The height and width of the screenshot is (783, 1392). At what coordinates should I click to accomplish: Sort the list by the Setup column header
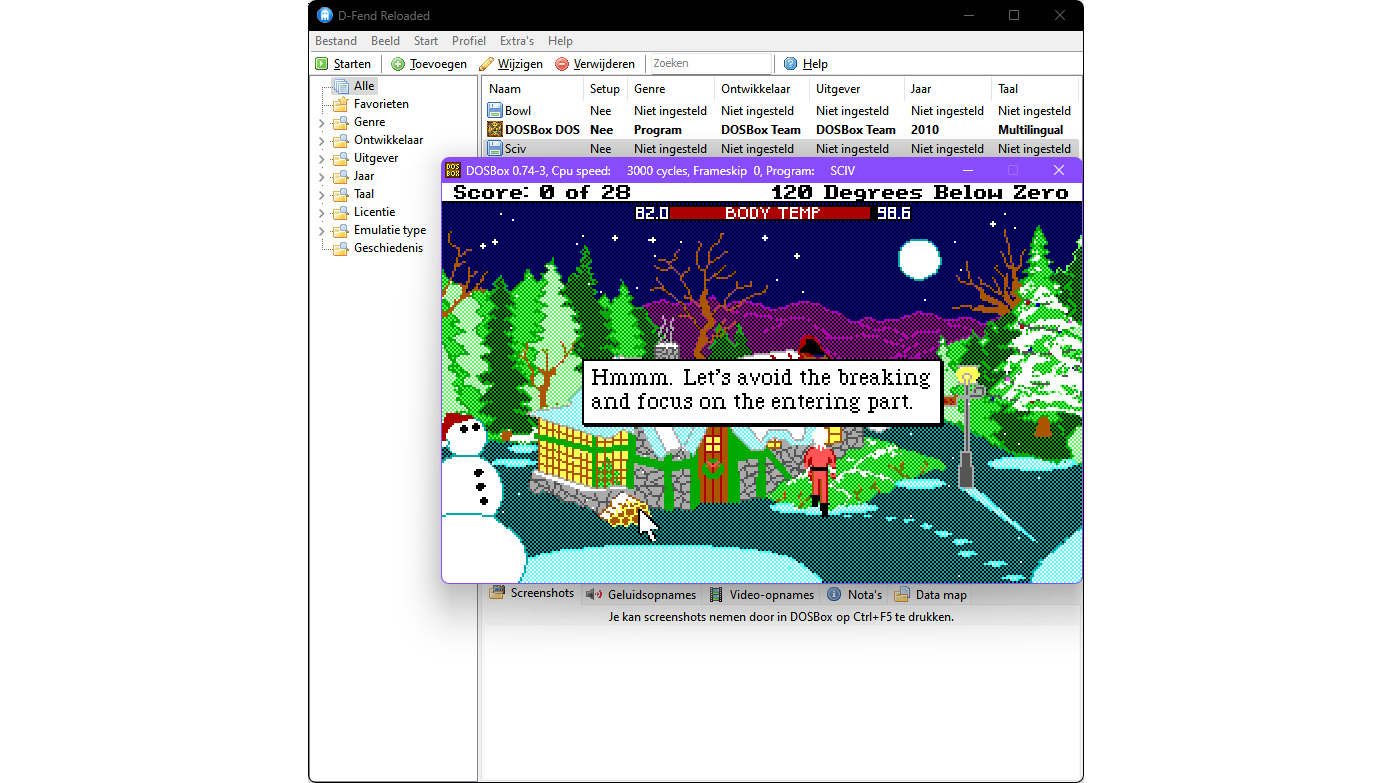605,89
